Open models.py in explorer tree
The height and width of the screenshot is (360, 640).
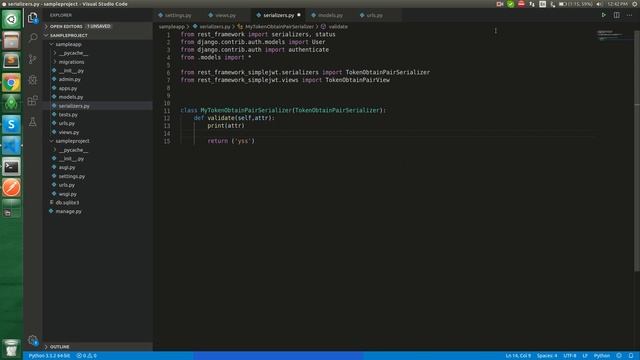[x=71, y=97]
